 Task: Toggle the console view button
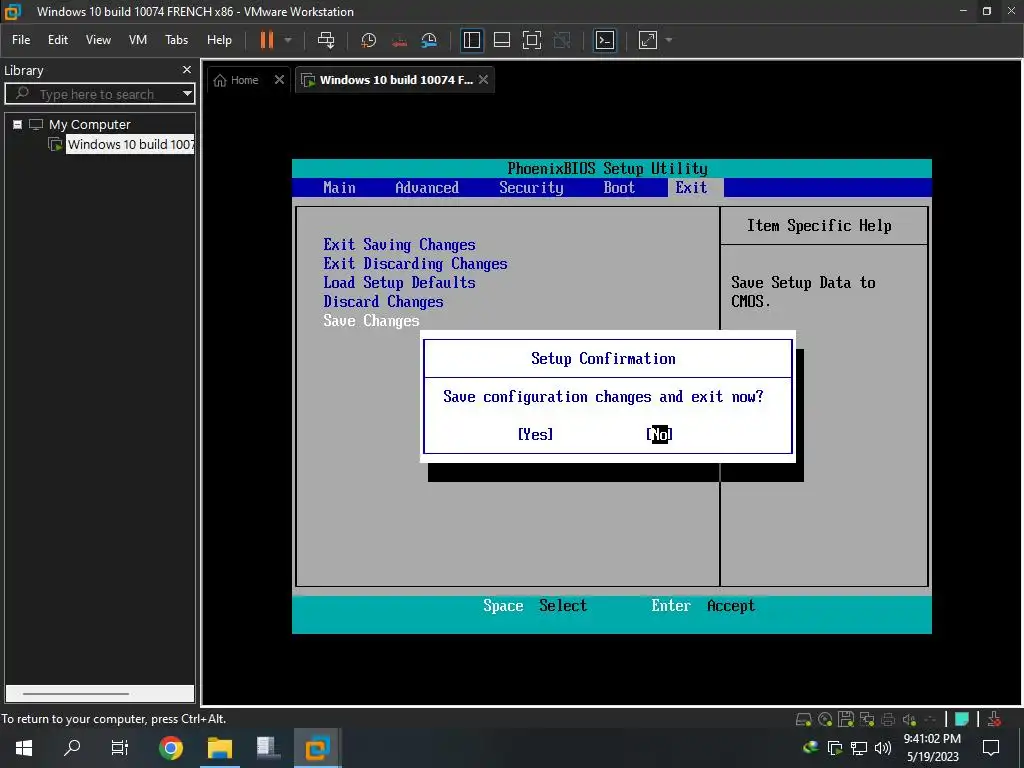(605, 40)
